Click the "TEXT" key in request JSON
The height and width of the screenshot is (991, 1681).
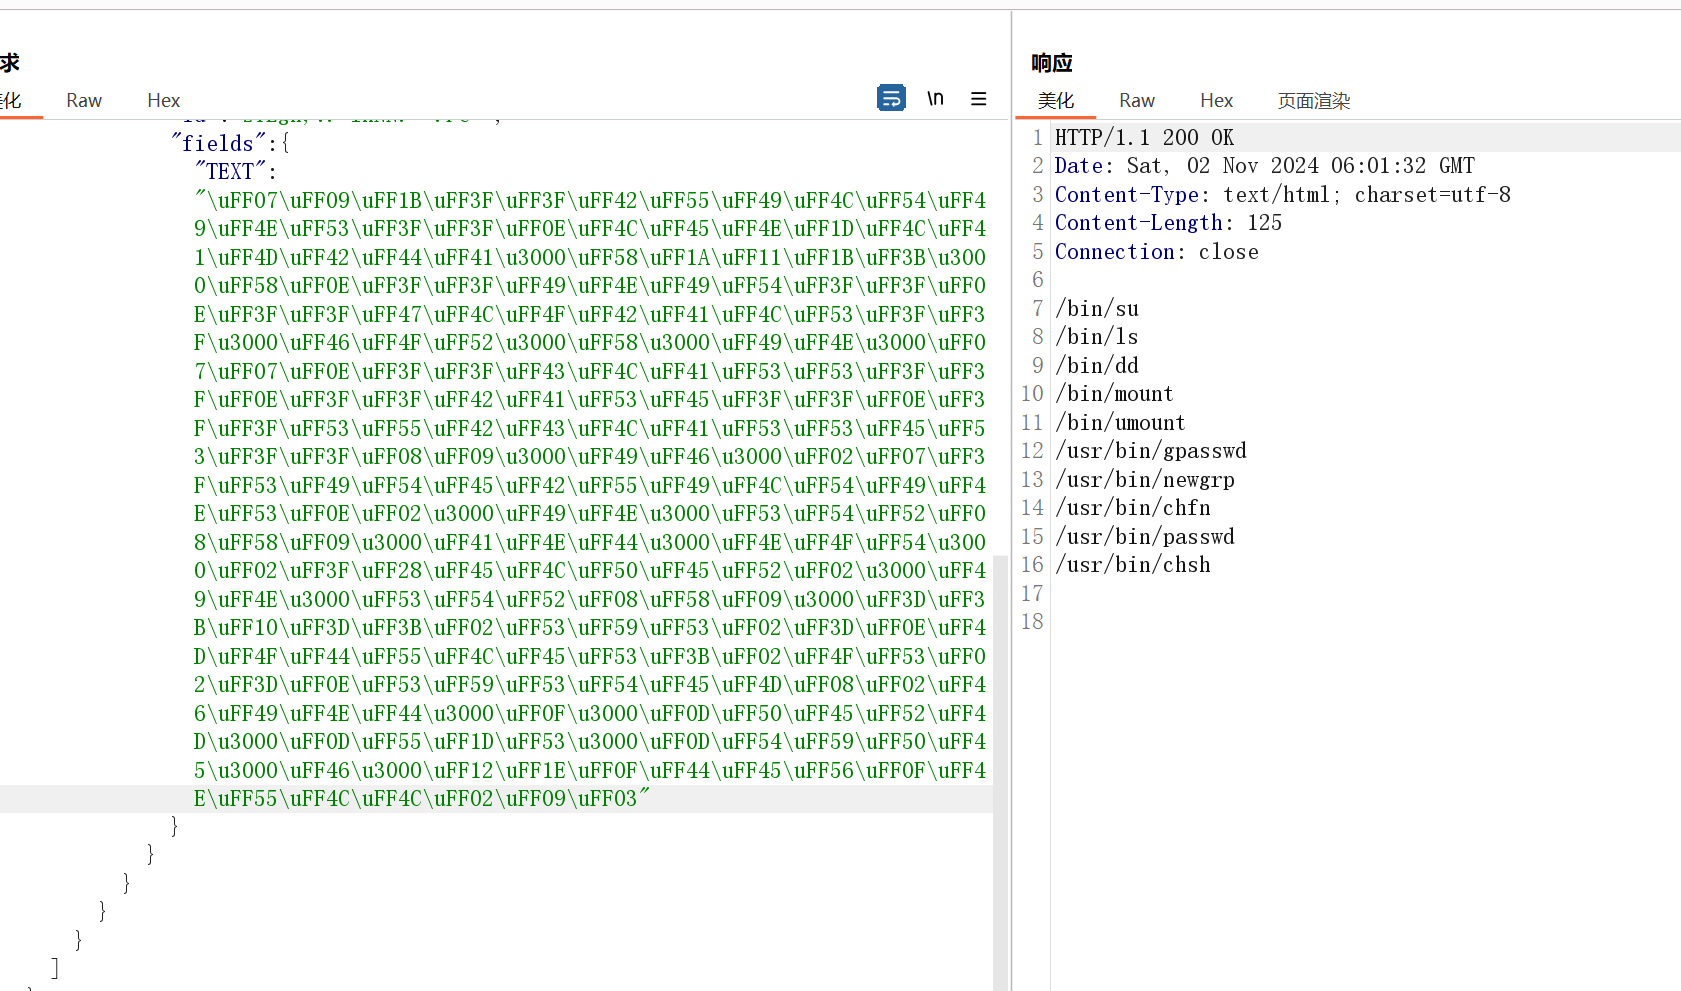(x=231, y=171)
